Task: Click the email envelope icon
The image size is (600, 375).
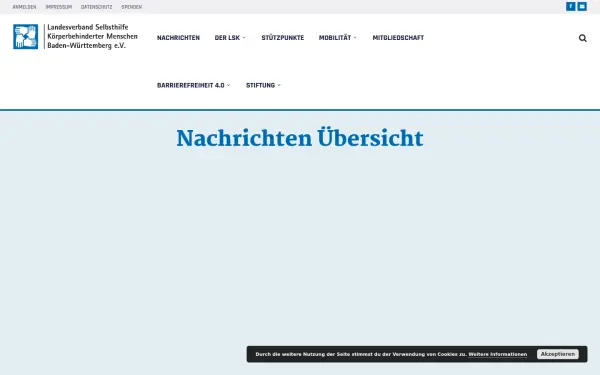Action: (582, 7)
